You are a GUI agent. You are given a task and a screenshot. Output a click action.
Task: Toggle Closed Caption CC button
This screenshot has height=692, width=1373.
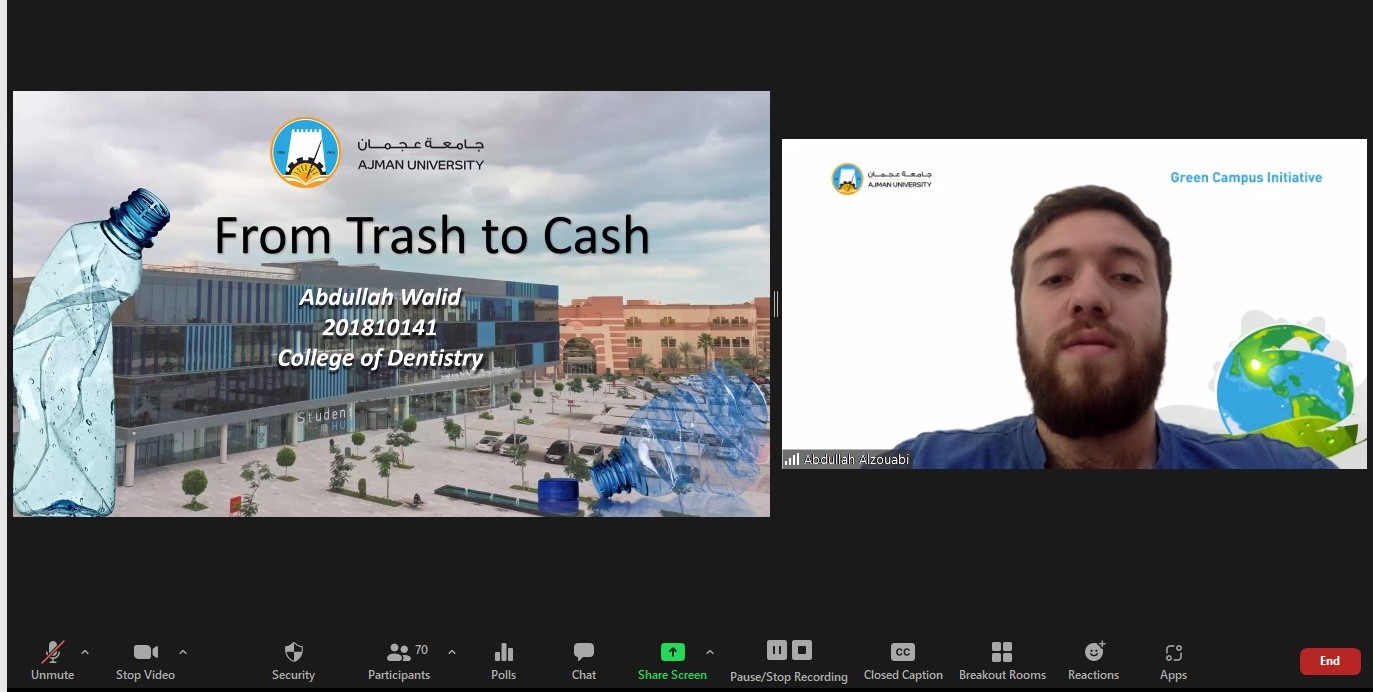pyautogui.click(x=902, y=652)
